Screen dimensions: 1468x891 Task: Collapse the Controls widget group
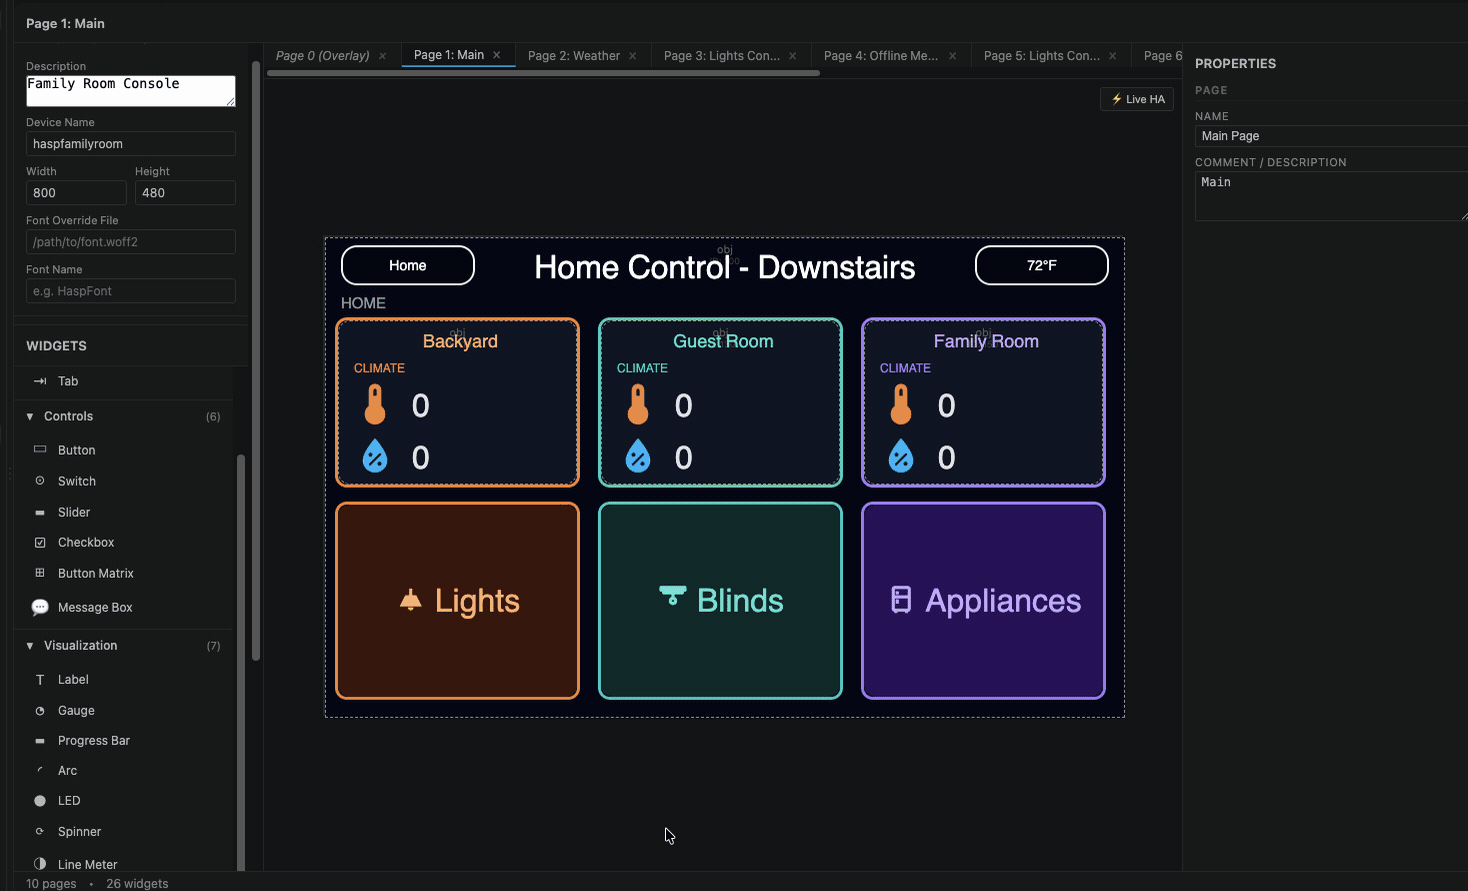coord(30,416)
